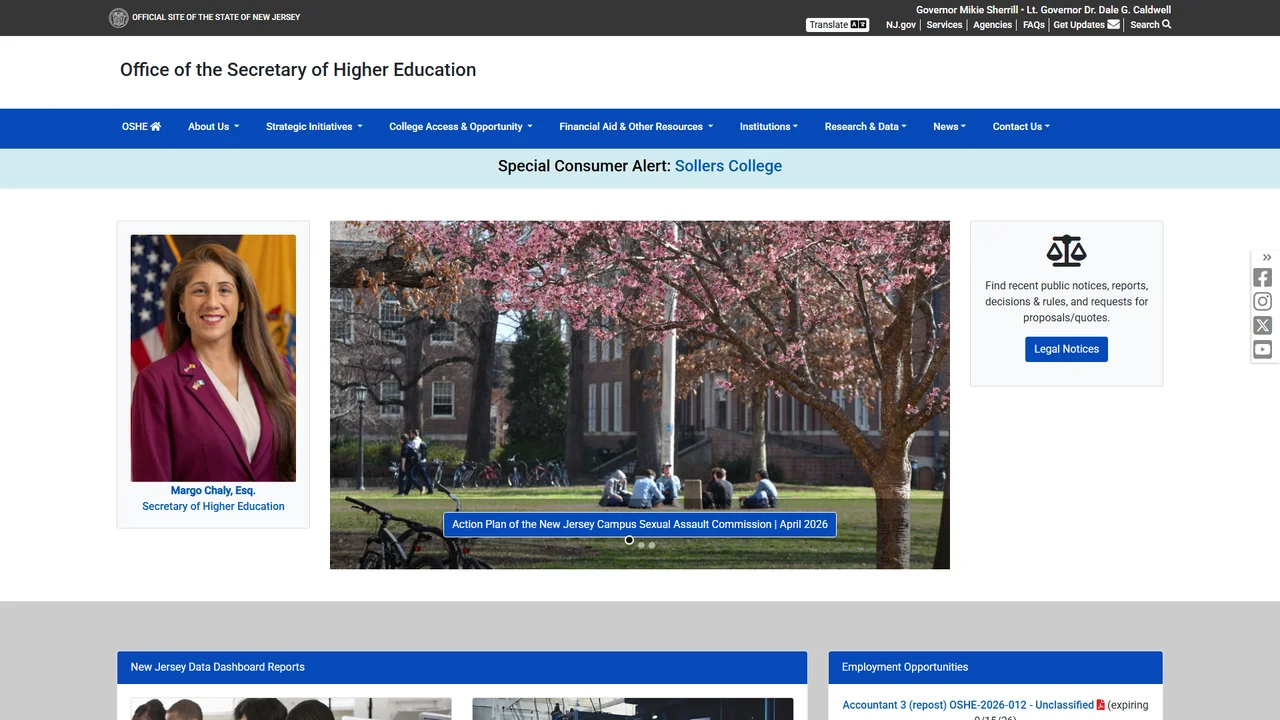
Task: Click the search magnifier icon
Action: point(1166,24)
